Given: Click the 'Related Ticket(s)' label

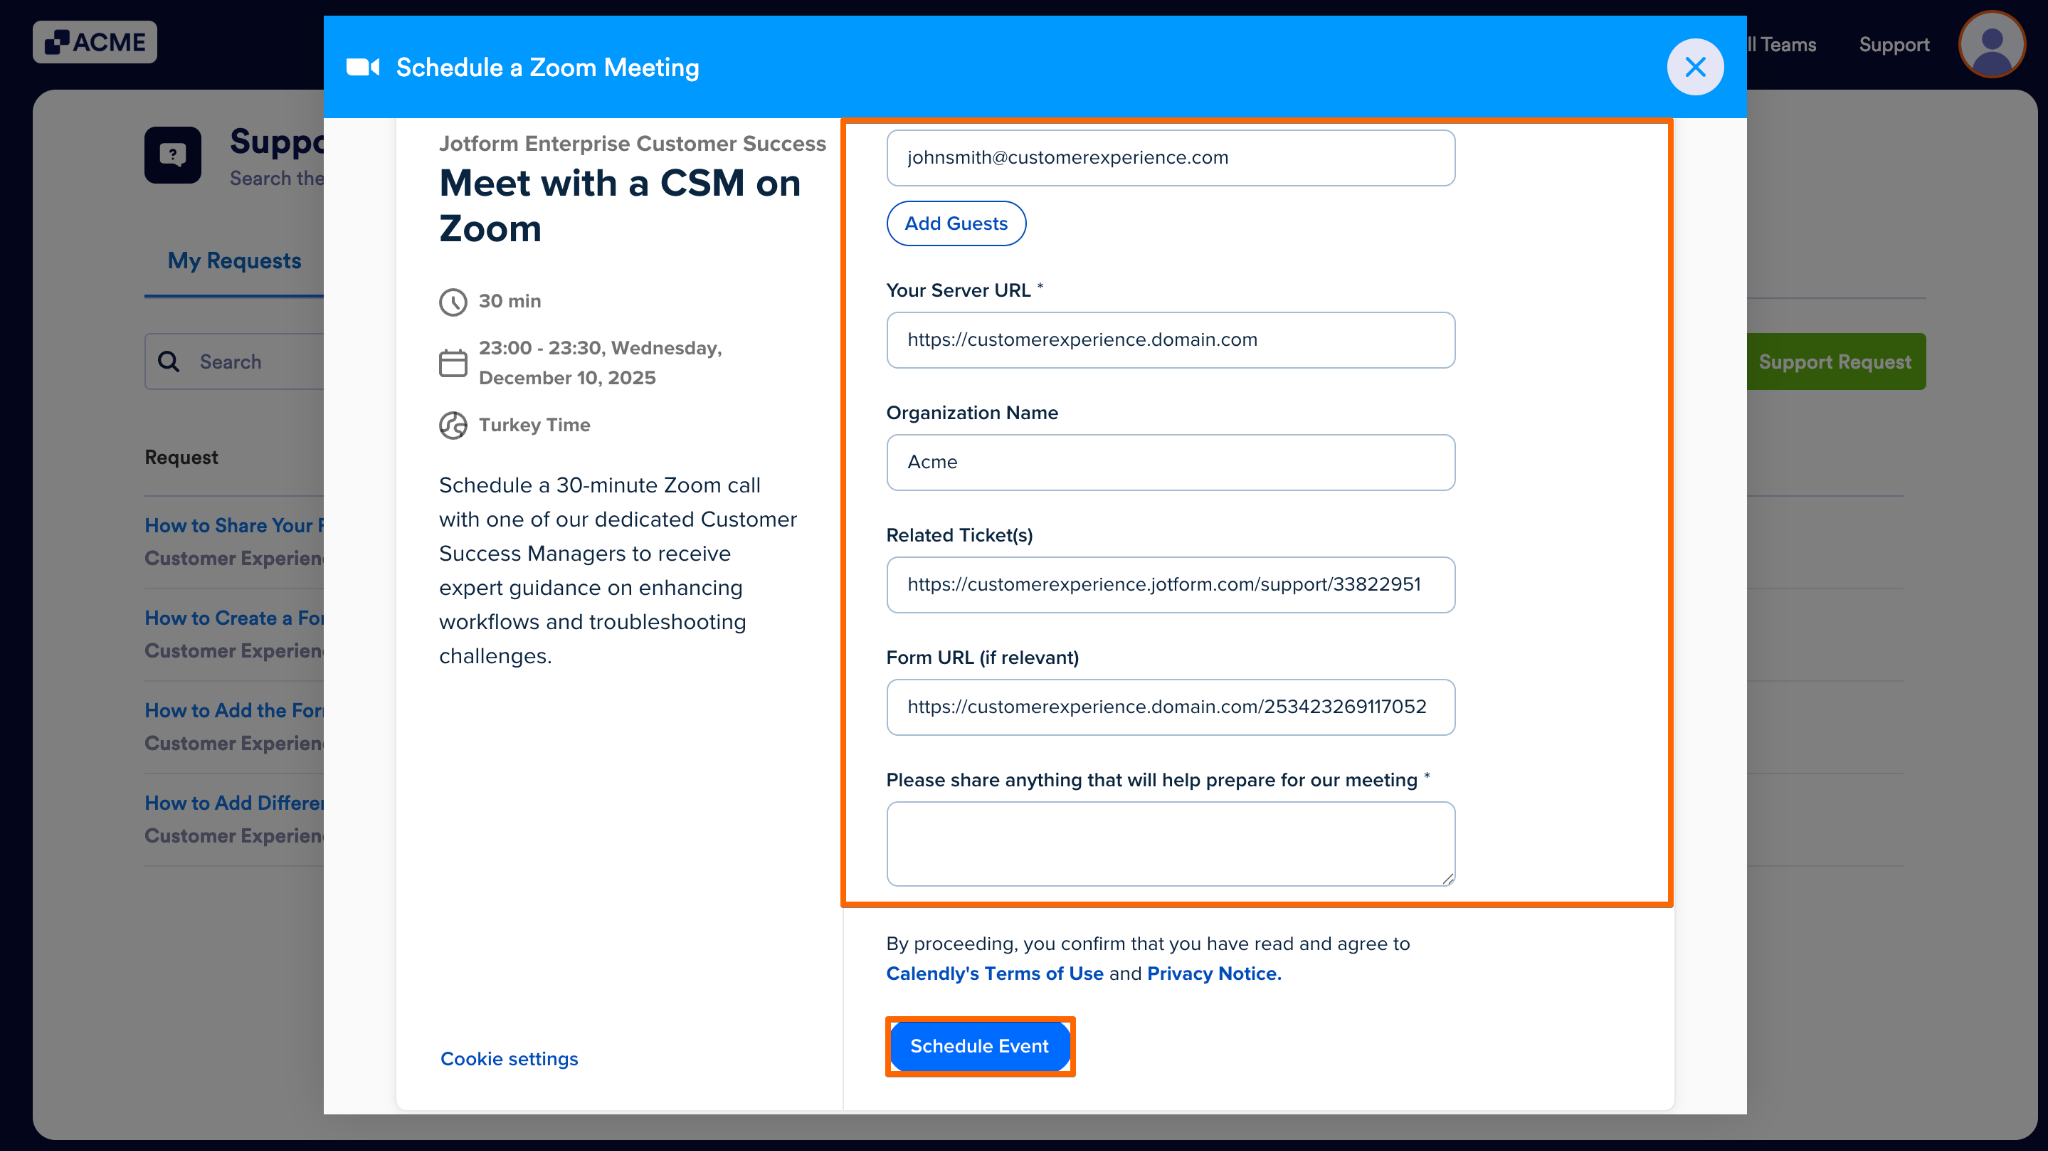Looking at the screenshot, I should pos(960,535).
